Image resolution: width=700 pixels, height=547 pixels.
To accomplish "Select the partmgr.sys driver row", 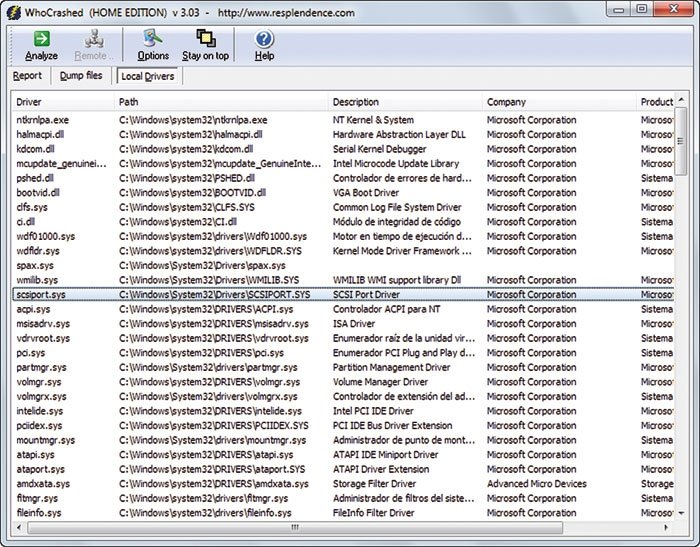I will (343, 367).
